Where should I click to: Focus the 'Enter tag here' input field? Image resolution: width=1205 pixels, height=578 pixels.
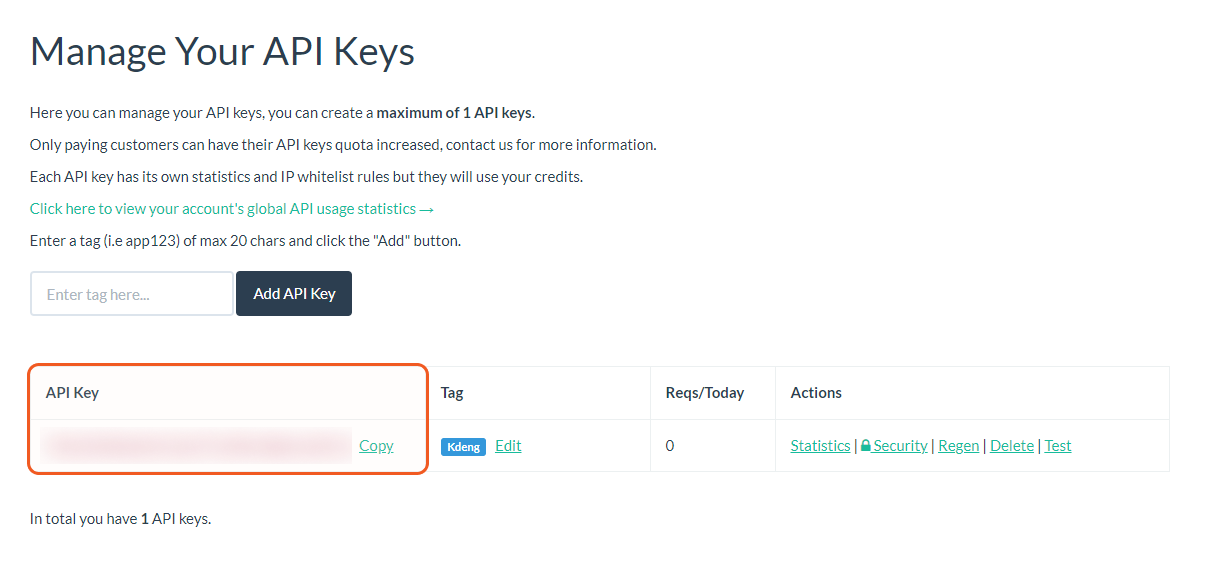tap(132, 294)
